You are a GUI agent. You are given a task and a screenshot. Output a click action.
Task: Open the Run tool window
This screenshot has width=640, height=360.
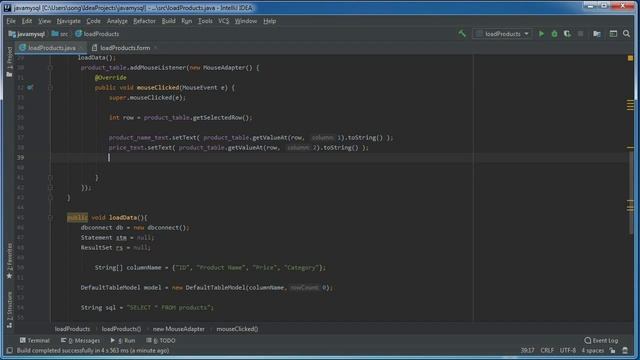122,340
